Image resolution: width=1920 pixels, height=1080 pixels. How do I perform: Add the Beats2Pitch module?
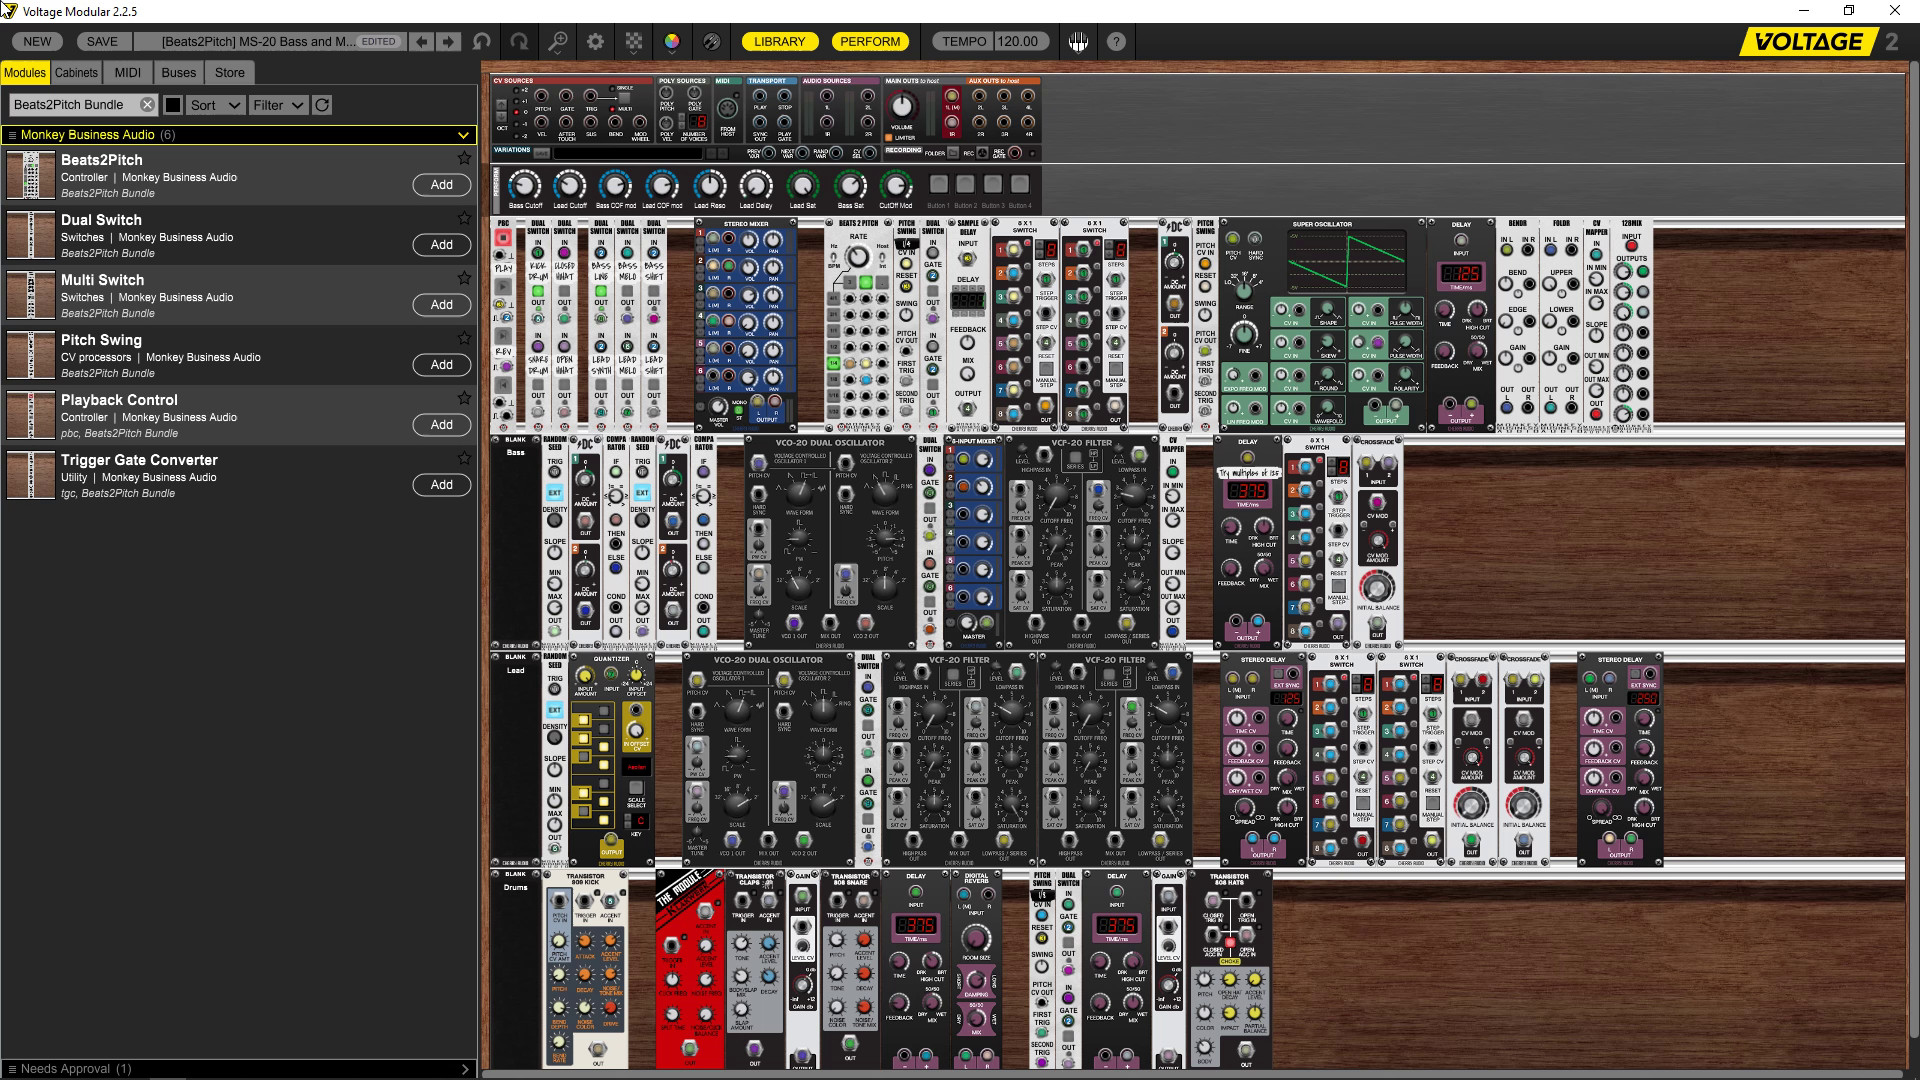click(x=441, y=185)
